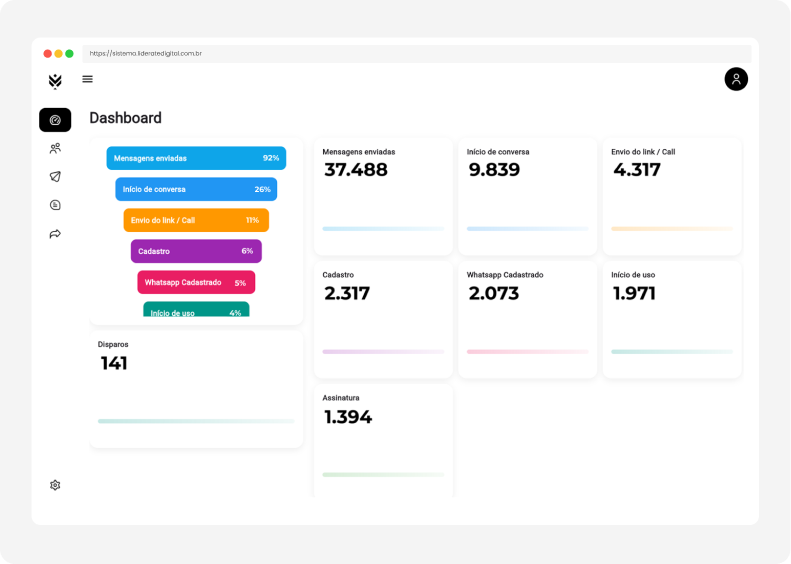Open settings gear at sidebar bottom
Viewport: 791px width, 564px height.
[x=55, y=485]
